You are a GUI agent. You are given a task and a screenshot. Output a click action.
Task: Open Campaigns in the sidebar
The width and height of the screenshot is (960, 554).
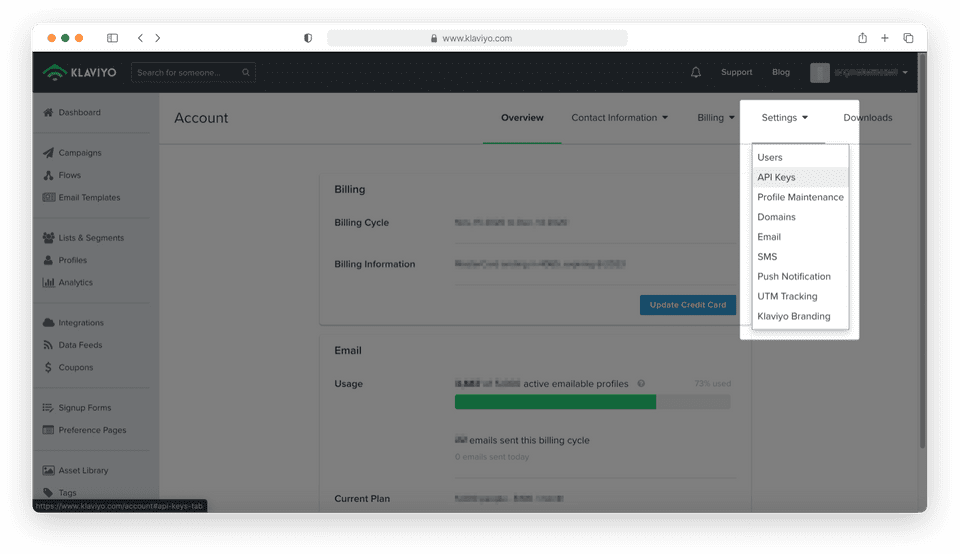click(80, 153)
